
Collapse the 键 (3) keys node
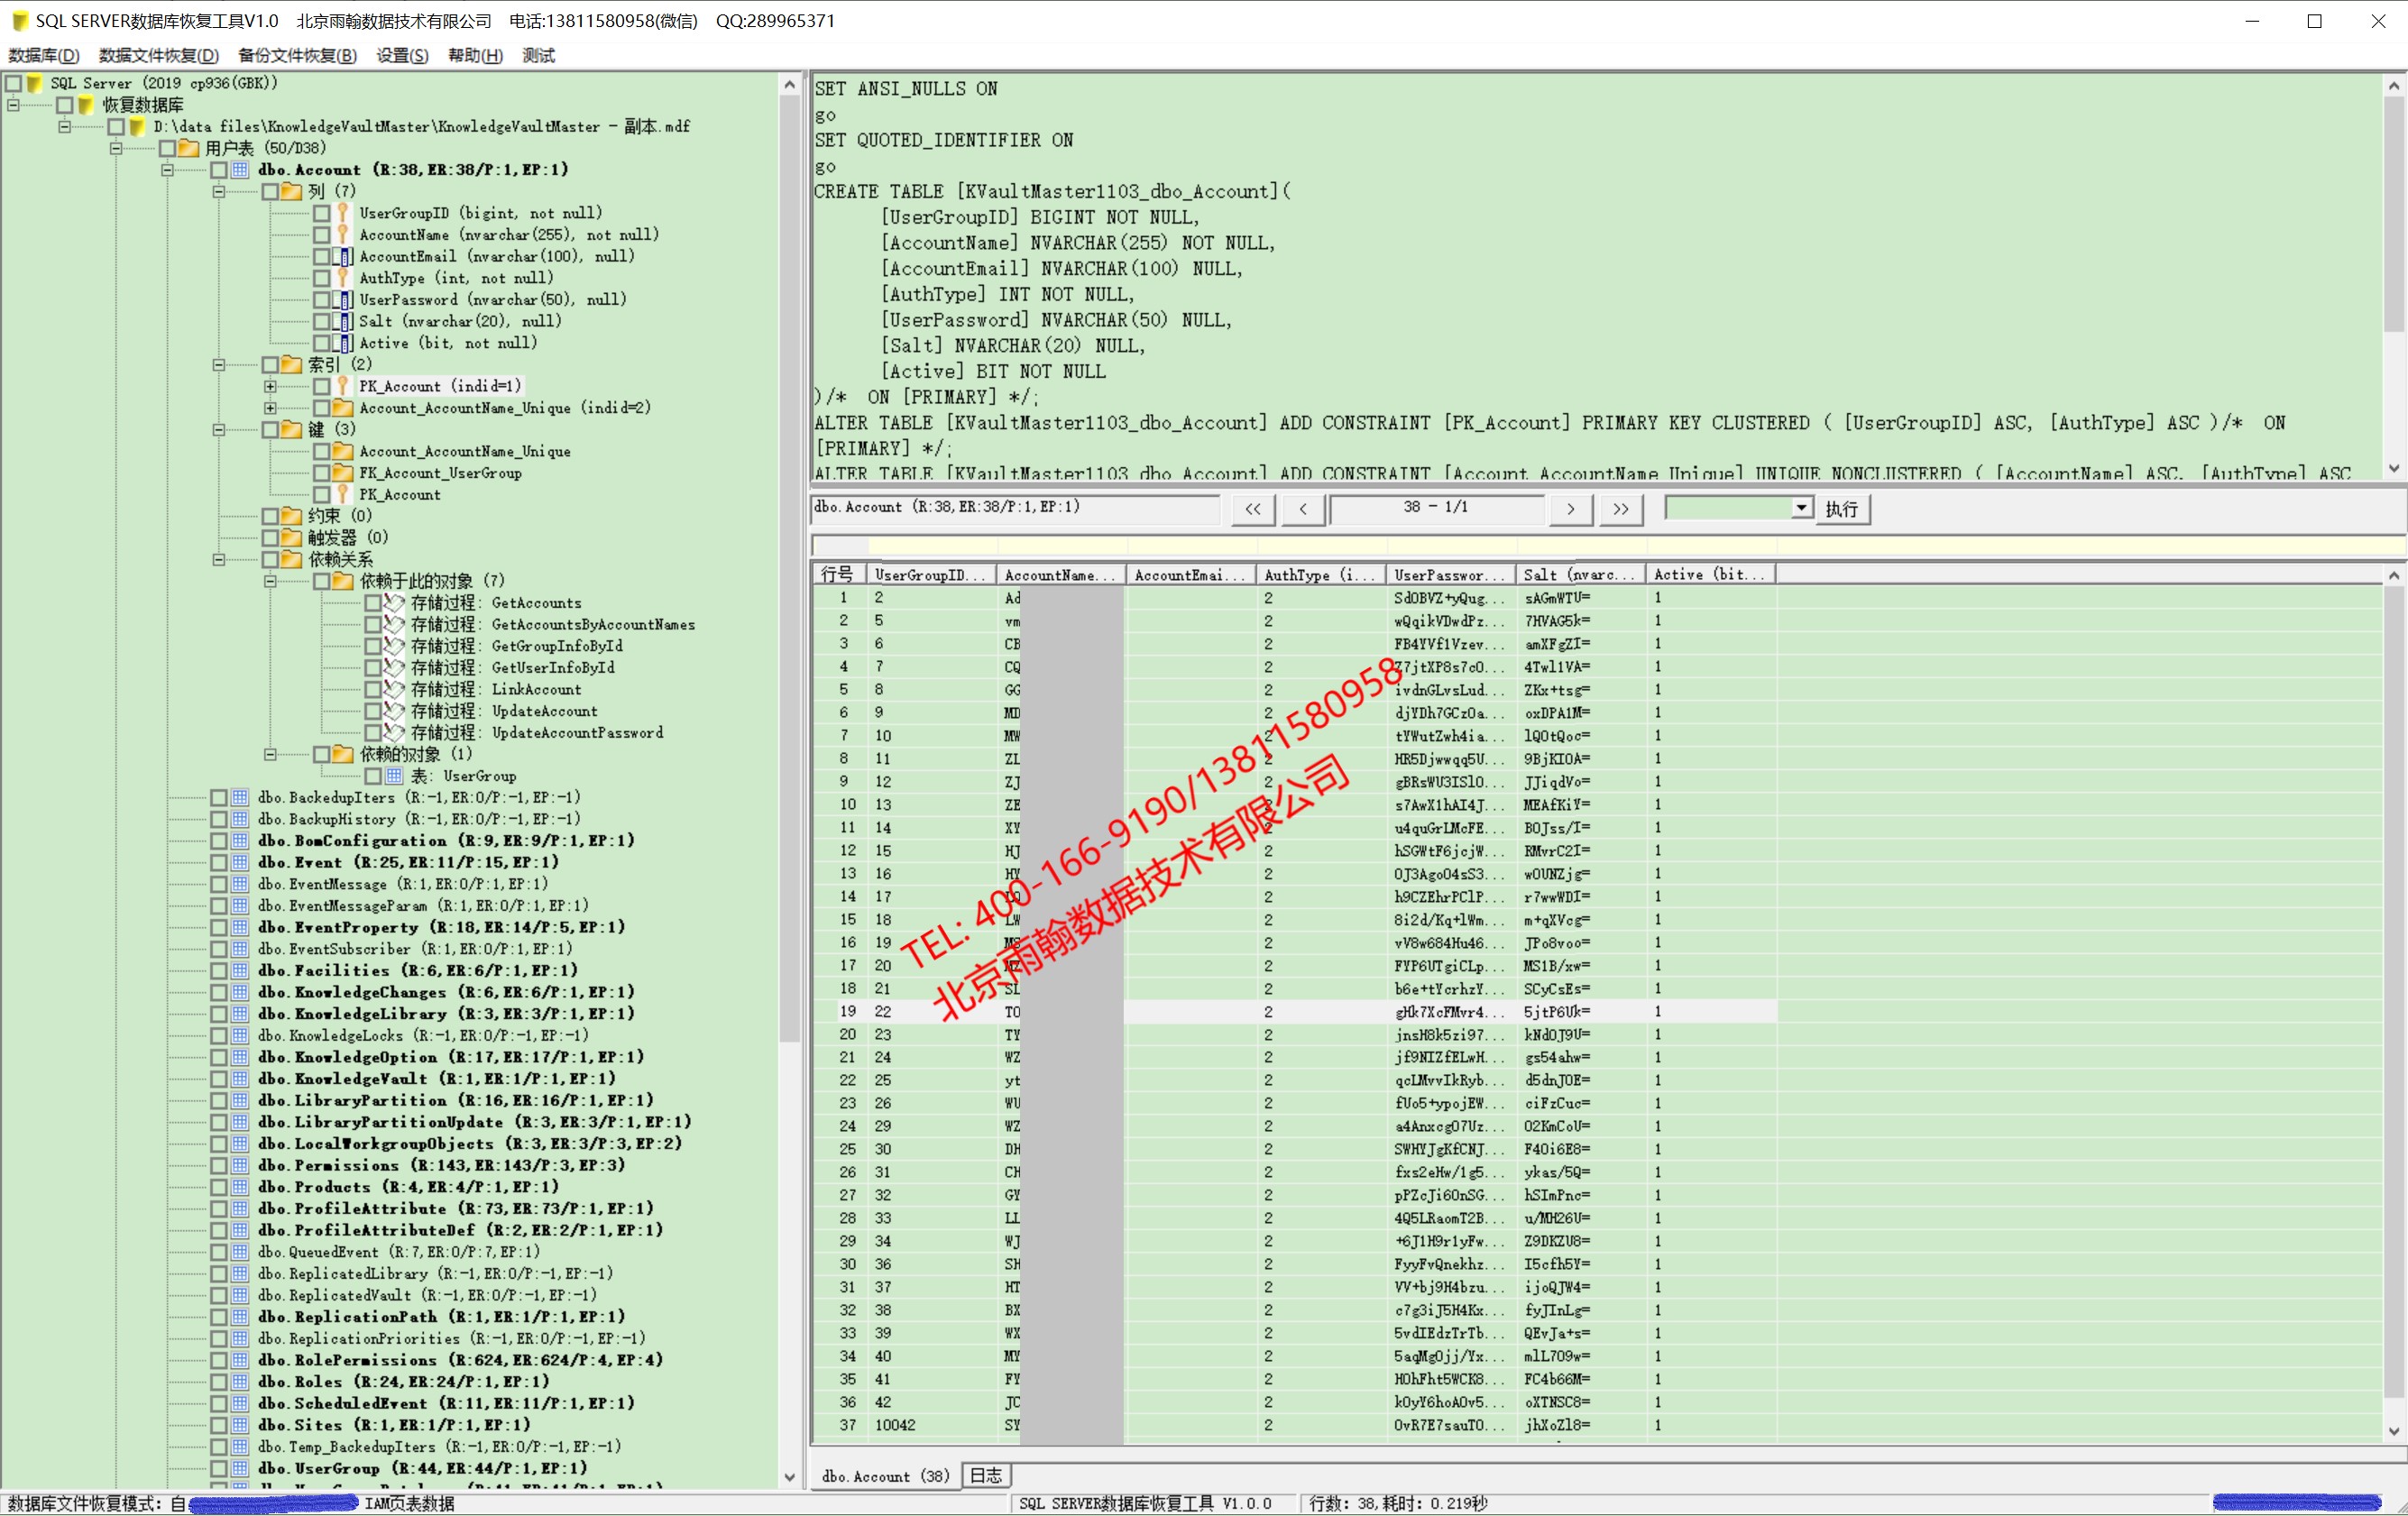[218, 430]
